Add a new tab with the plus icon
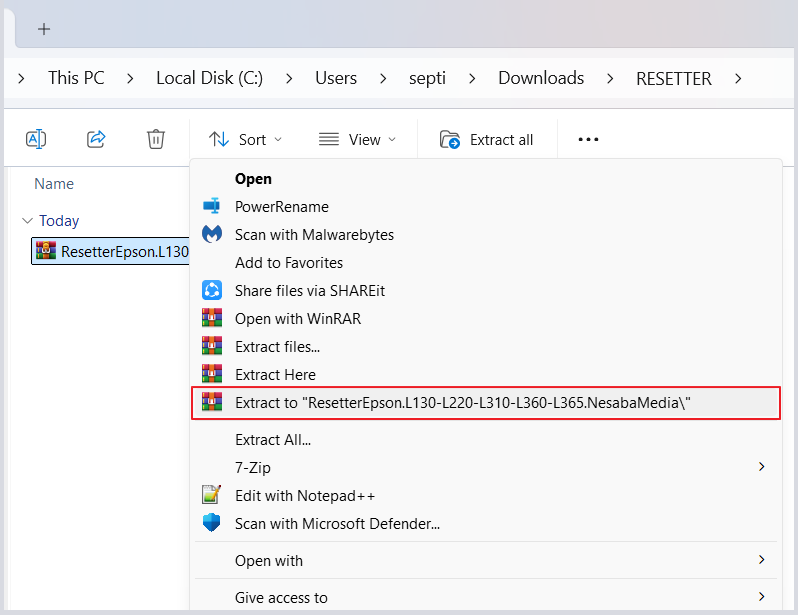This screenshot has height=615, width=798. pos(44,29)
